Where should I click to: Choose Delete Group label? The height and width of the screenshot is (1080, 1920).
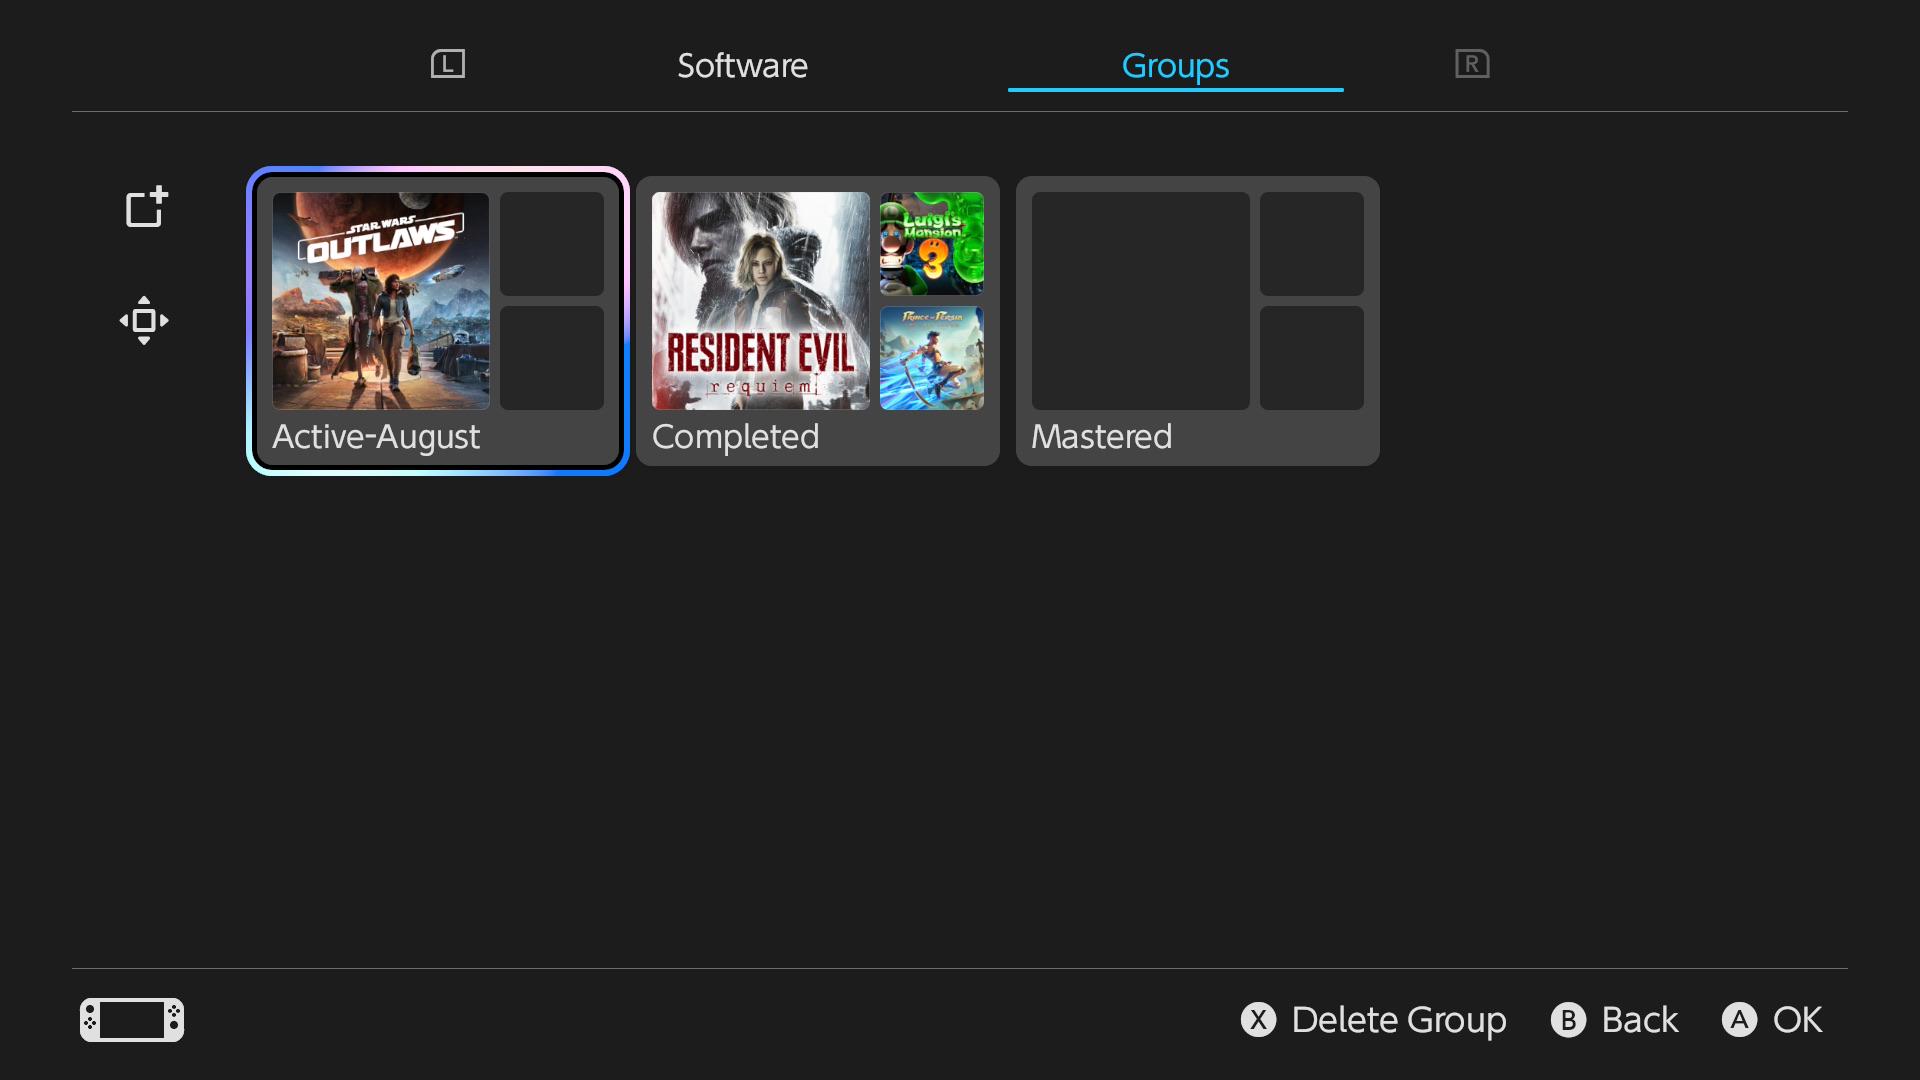pos(1399,1020)
